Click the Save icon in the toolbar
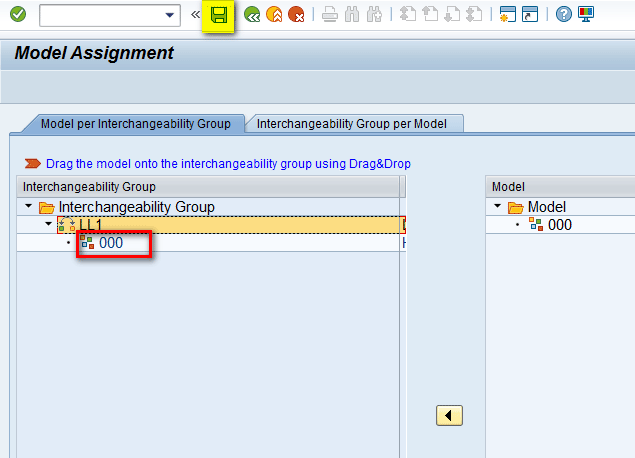Image resolution: width=635 pixels, height=458 pixels. click(218, 15)
